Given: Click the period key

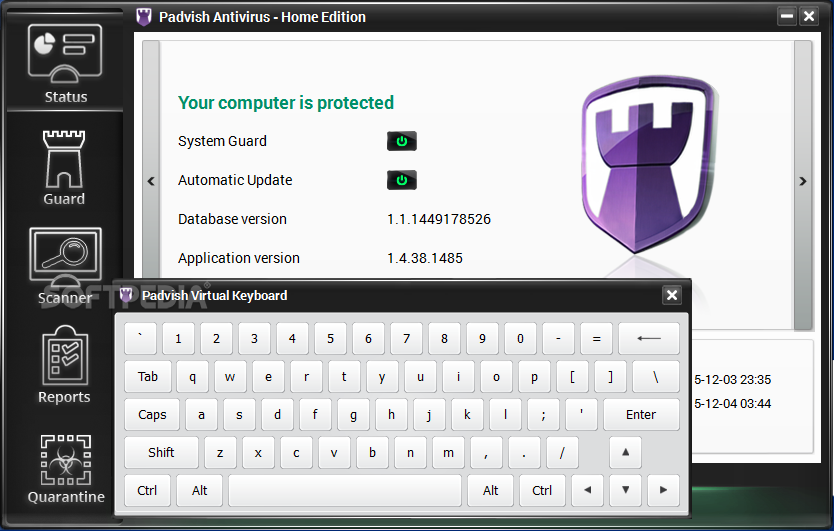Looking at the screenshot, I should (524, 453).
